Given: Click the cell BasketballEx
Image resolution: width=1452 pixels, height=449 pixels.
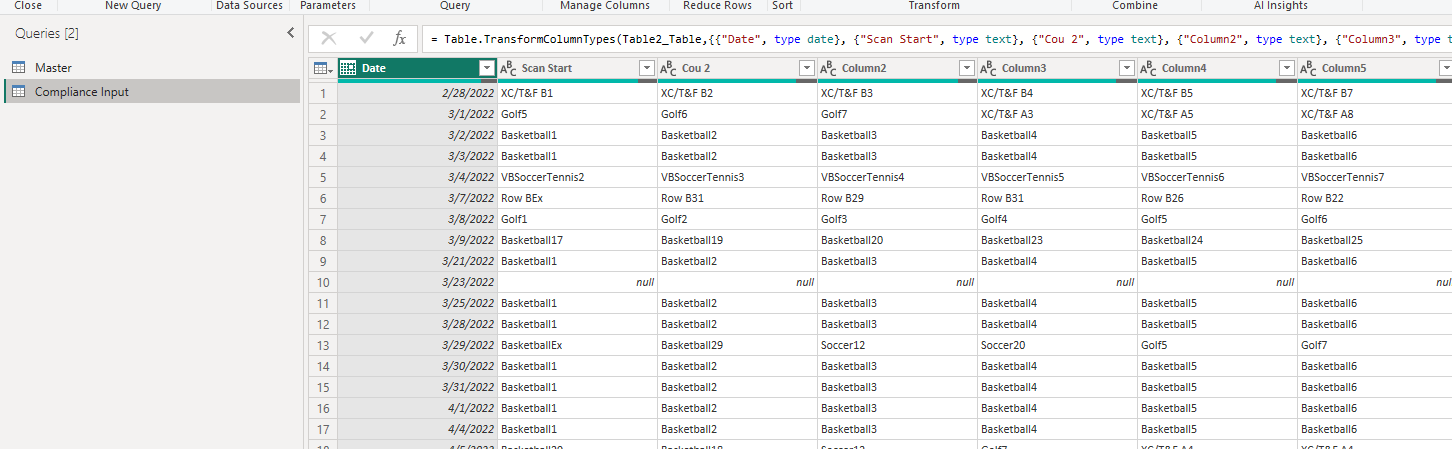Looking at the screenshot, I should [x=577, y=345].
